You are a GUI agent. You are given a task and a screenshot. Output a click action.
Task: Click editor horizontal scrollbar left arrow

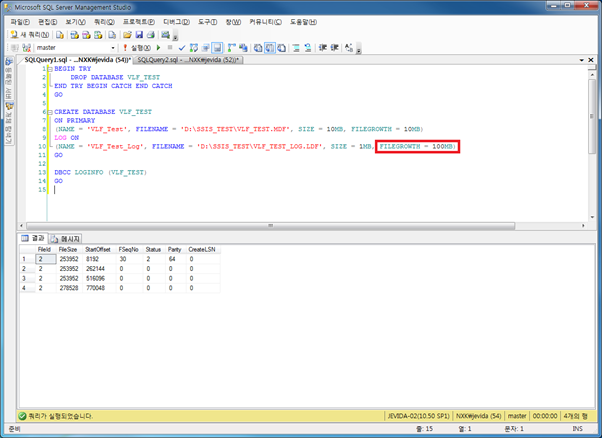pos(22,226)
